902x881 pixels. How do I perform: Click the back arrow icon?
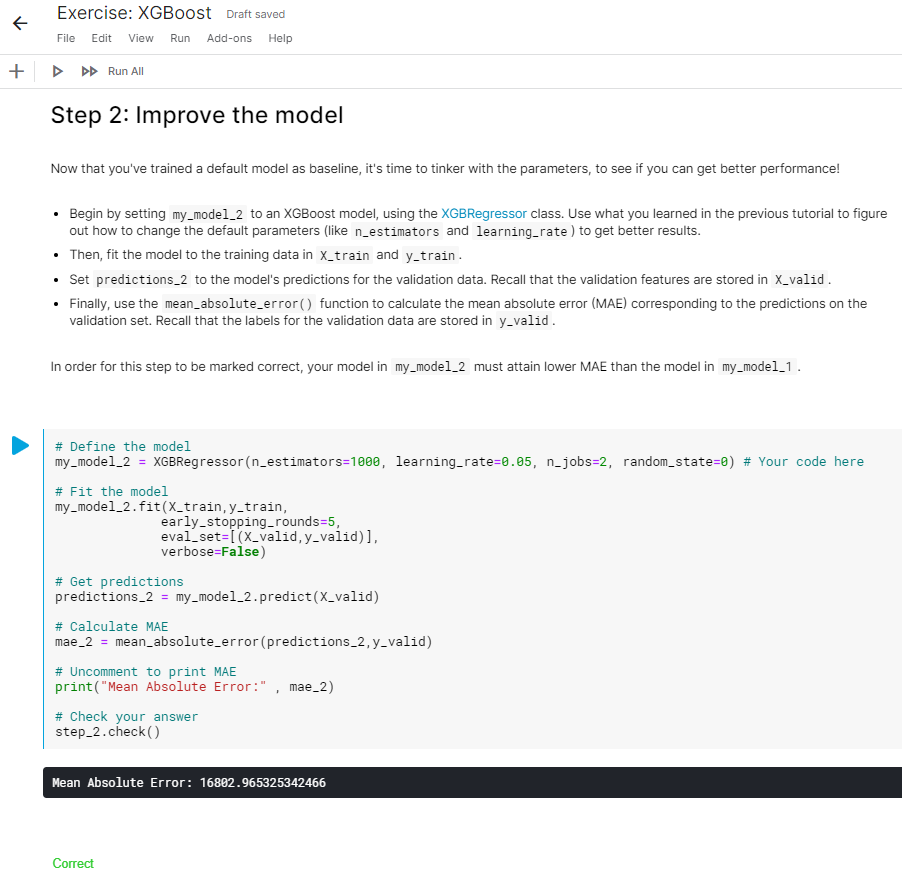20,23
